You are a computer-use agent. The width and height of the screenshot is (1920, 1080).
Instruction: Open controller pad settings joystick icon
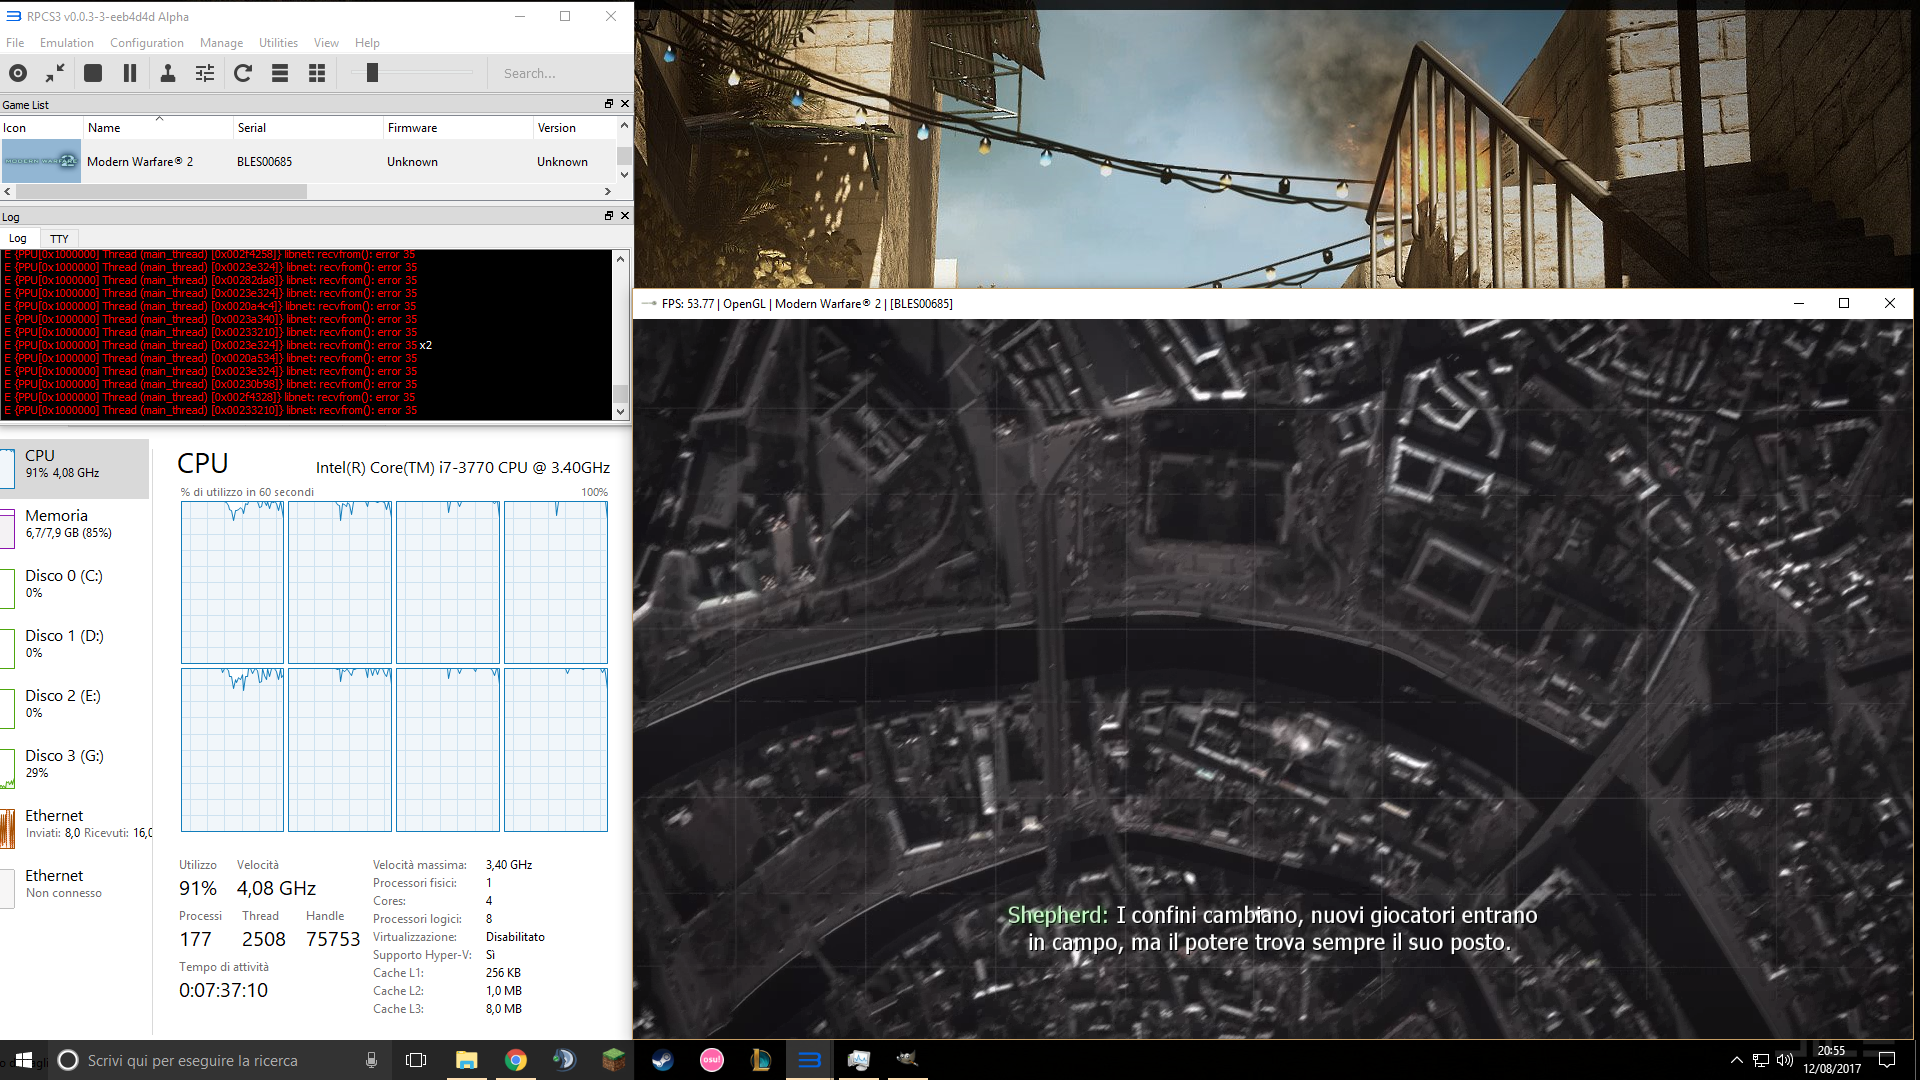pyautogui.click(x=168, y=73)
